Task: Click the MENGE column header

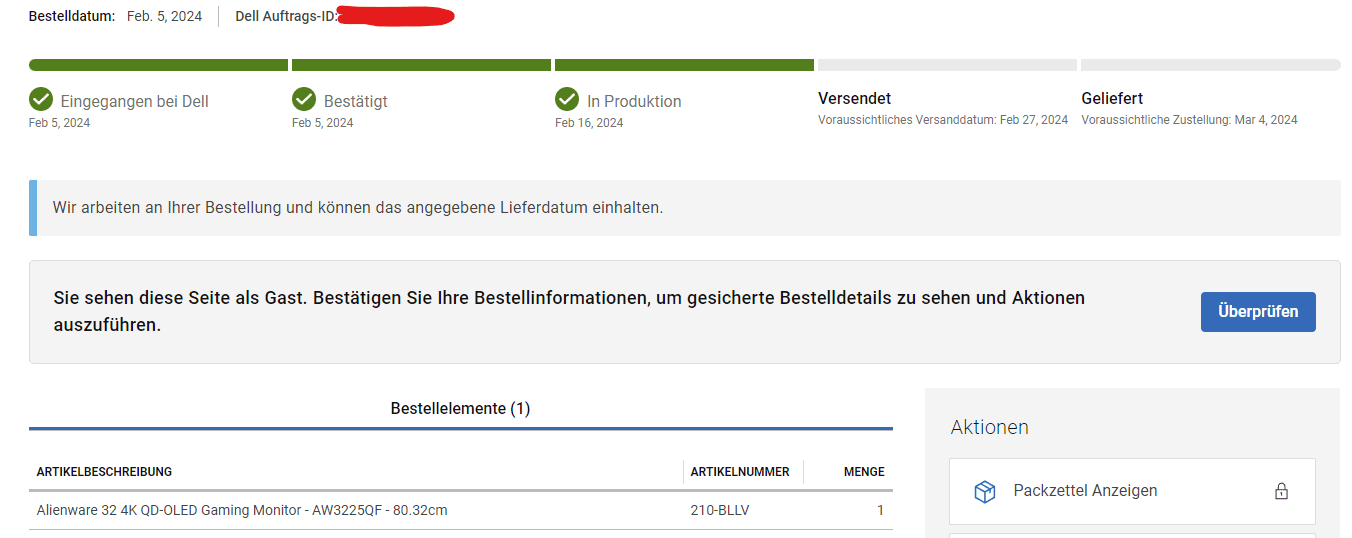Action: (x=864, y=472)
